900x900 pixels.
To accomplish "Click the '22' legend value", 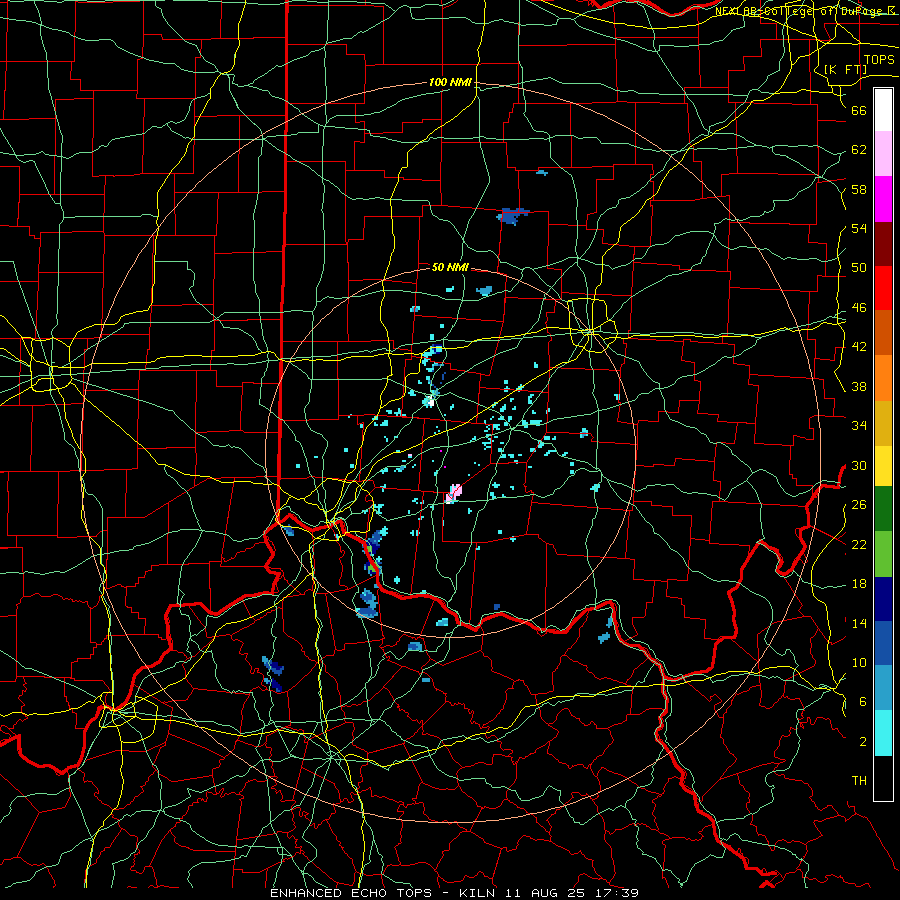I will (x=859, y=544).
